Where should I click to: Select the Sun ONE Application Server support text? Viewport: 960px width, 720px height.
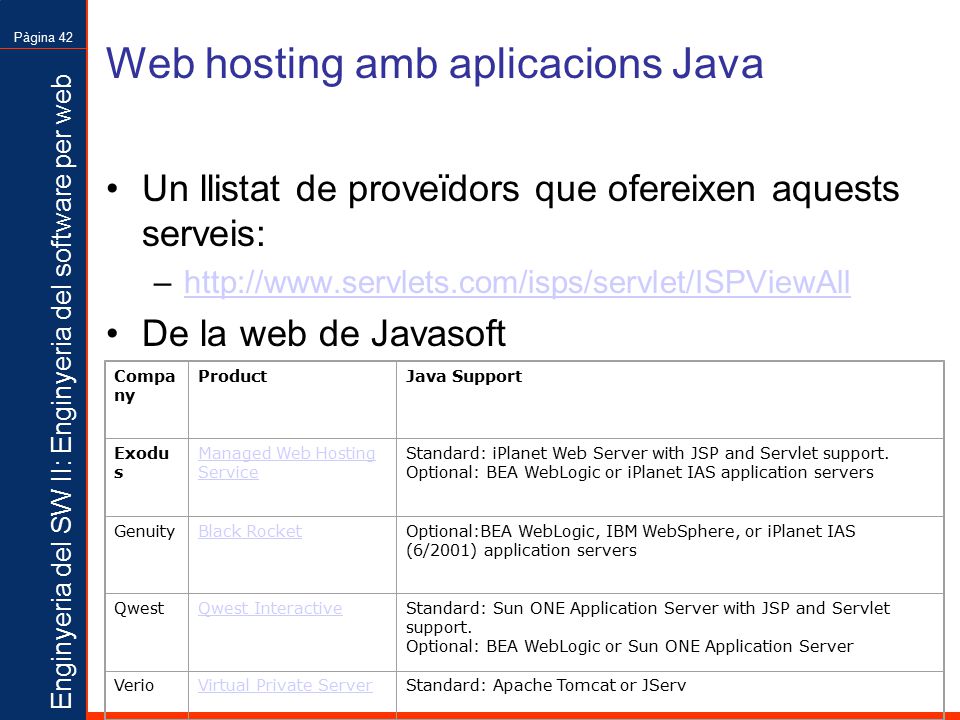click(x=648, y=627)
